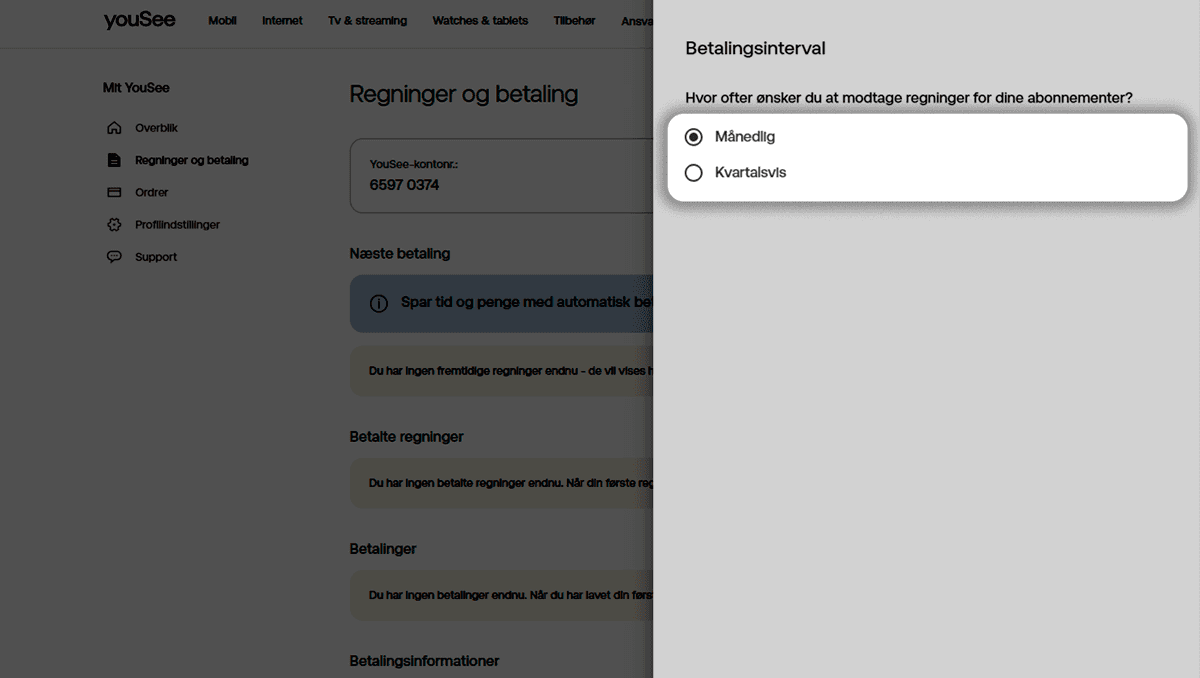Open Profilindstillinger from the sidebar
1200x678 pixels.
(x=176, y=224)
